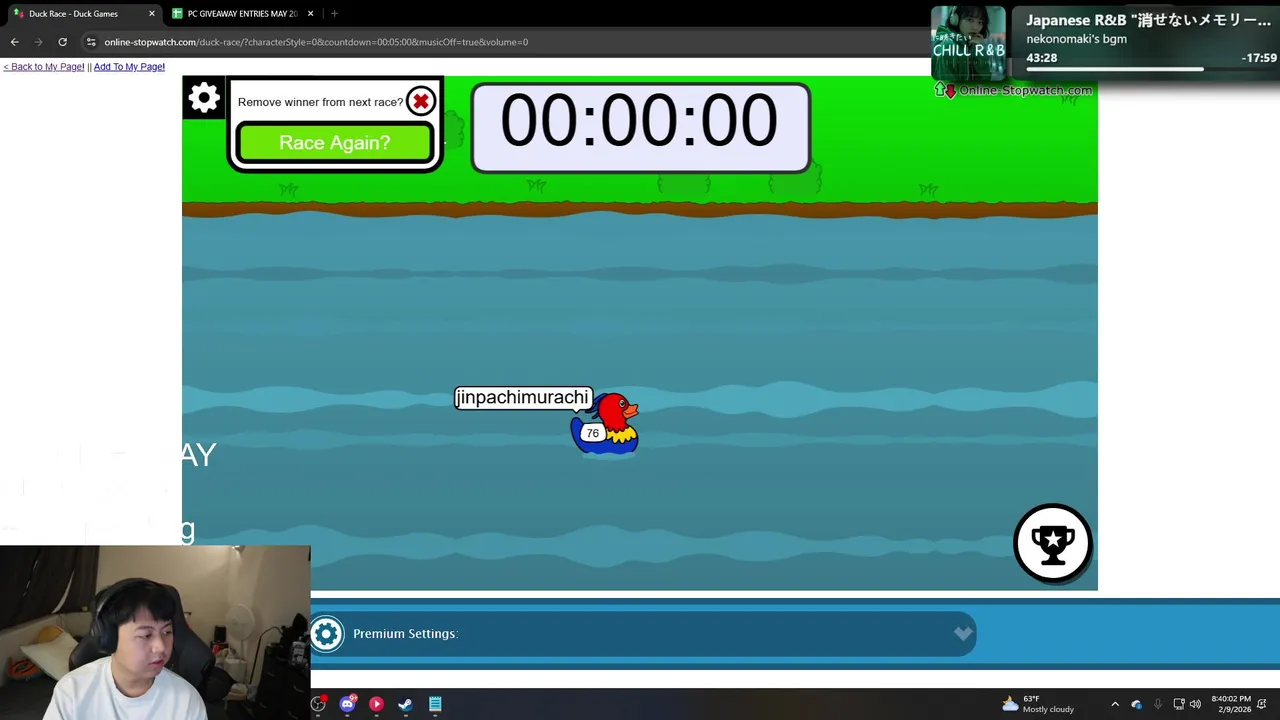Open the volume speaker tray icon
This screenshot has width=1280, height=720.
pos(1195,704)
